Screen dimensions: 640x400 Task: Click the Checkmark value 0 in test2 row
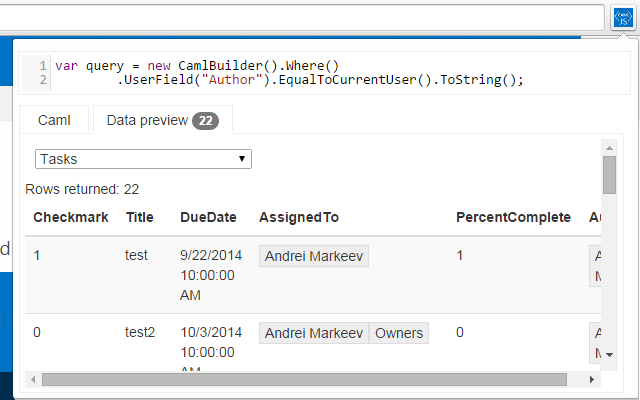coord(37,332)
